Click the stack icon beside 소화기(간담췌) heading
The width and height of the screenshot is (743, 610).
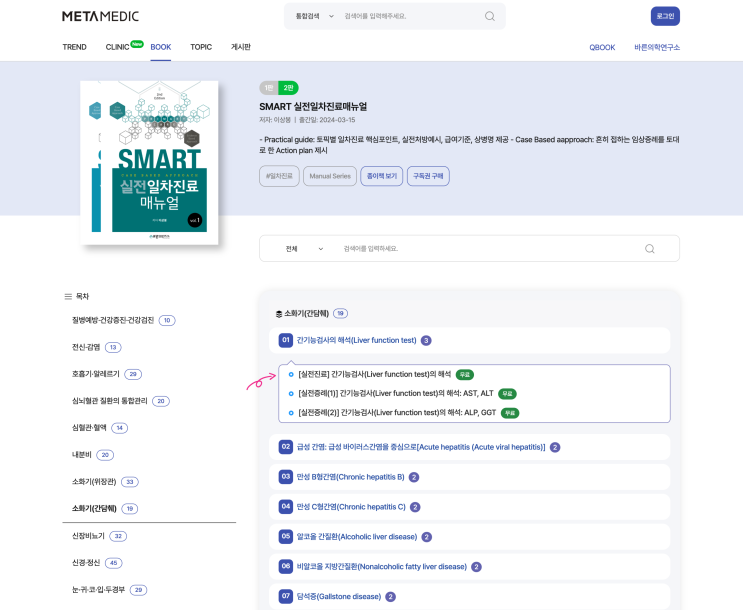click(x=279, y=314)
